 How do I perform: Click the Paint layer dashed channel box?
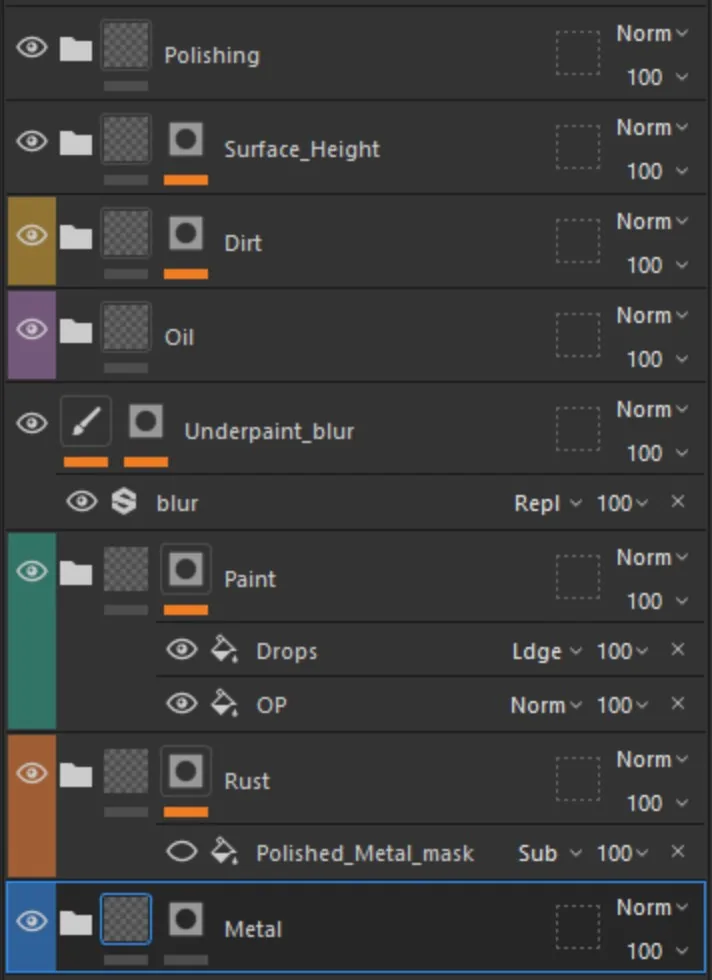578,578
